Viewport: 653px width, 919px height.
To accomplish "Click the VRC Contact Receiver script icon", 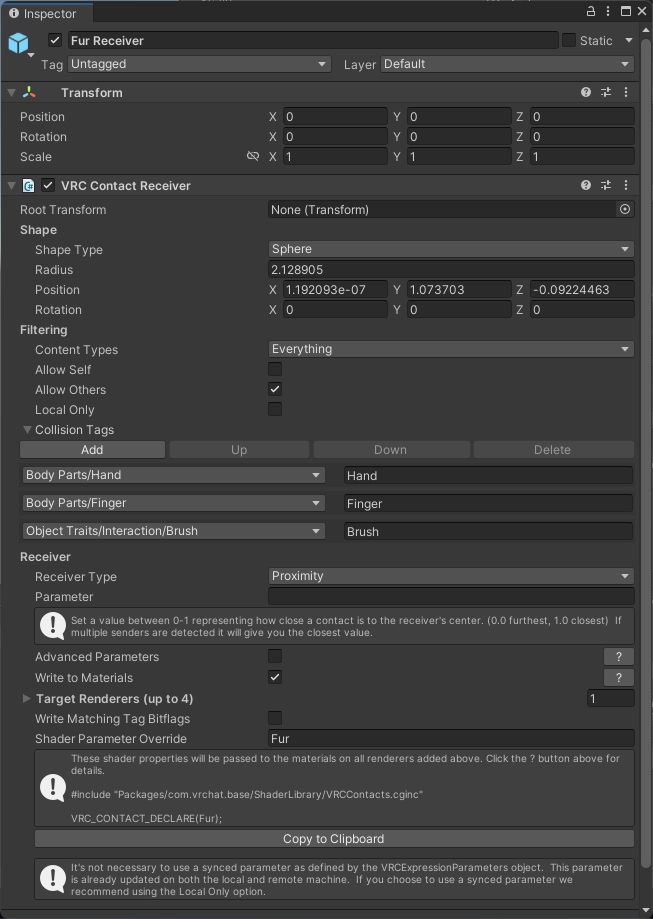I will (28, 186).
